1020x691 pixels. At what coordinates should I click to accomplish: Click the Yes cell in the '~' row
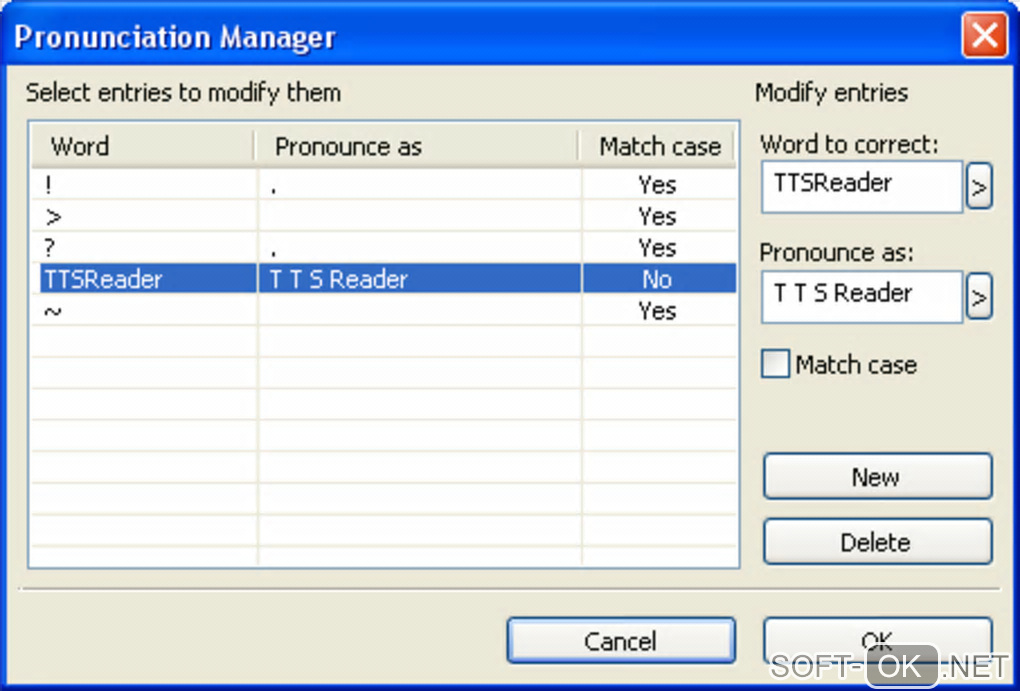pyautogui.click(x=657, y=311)
